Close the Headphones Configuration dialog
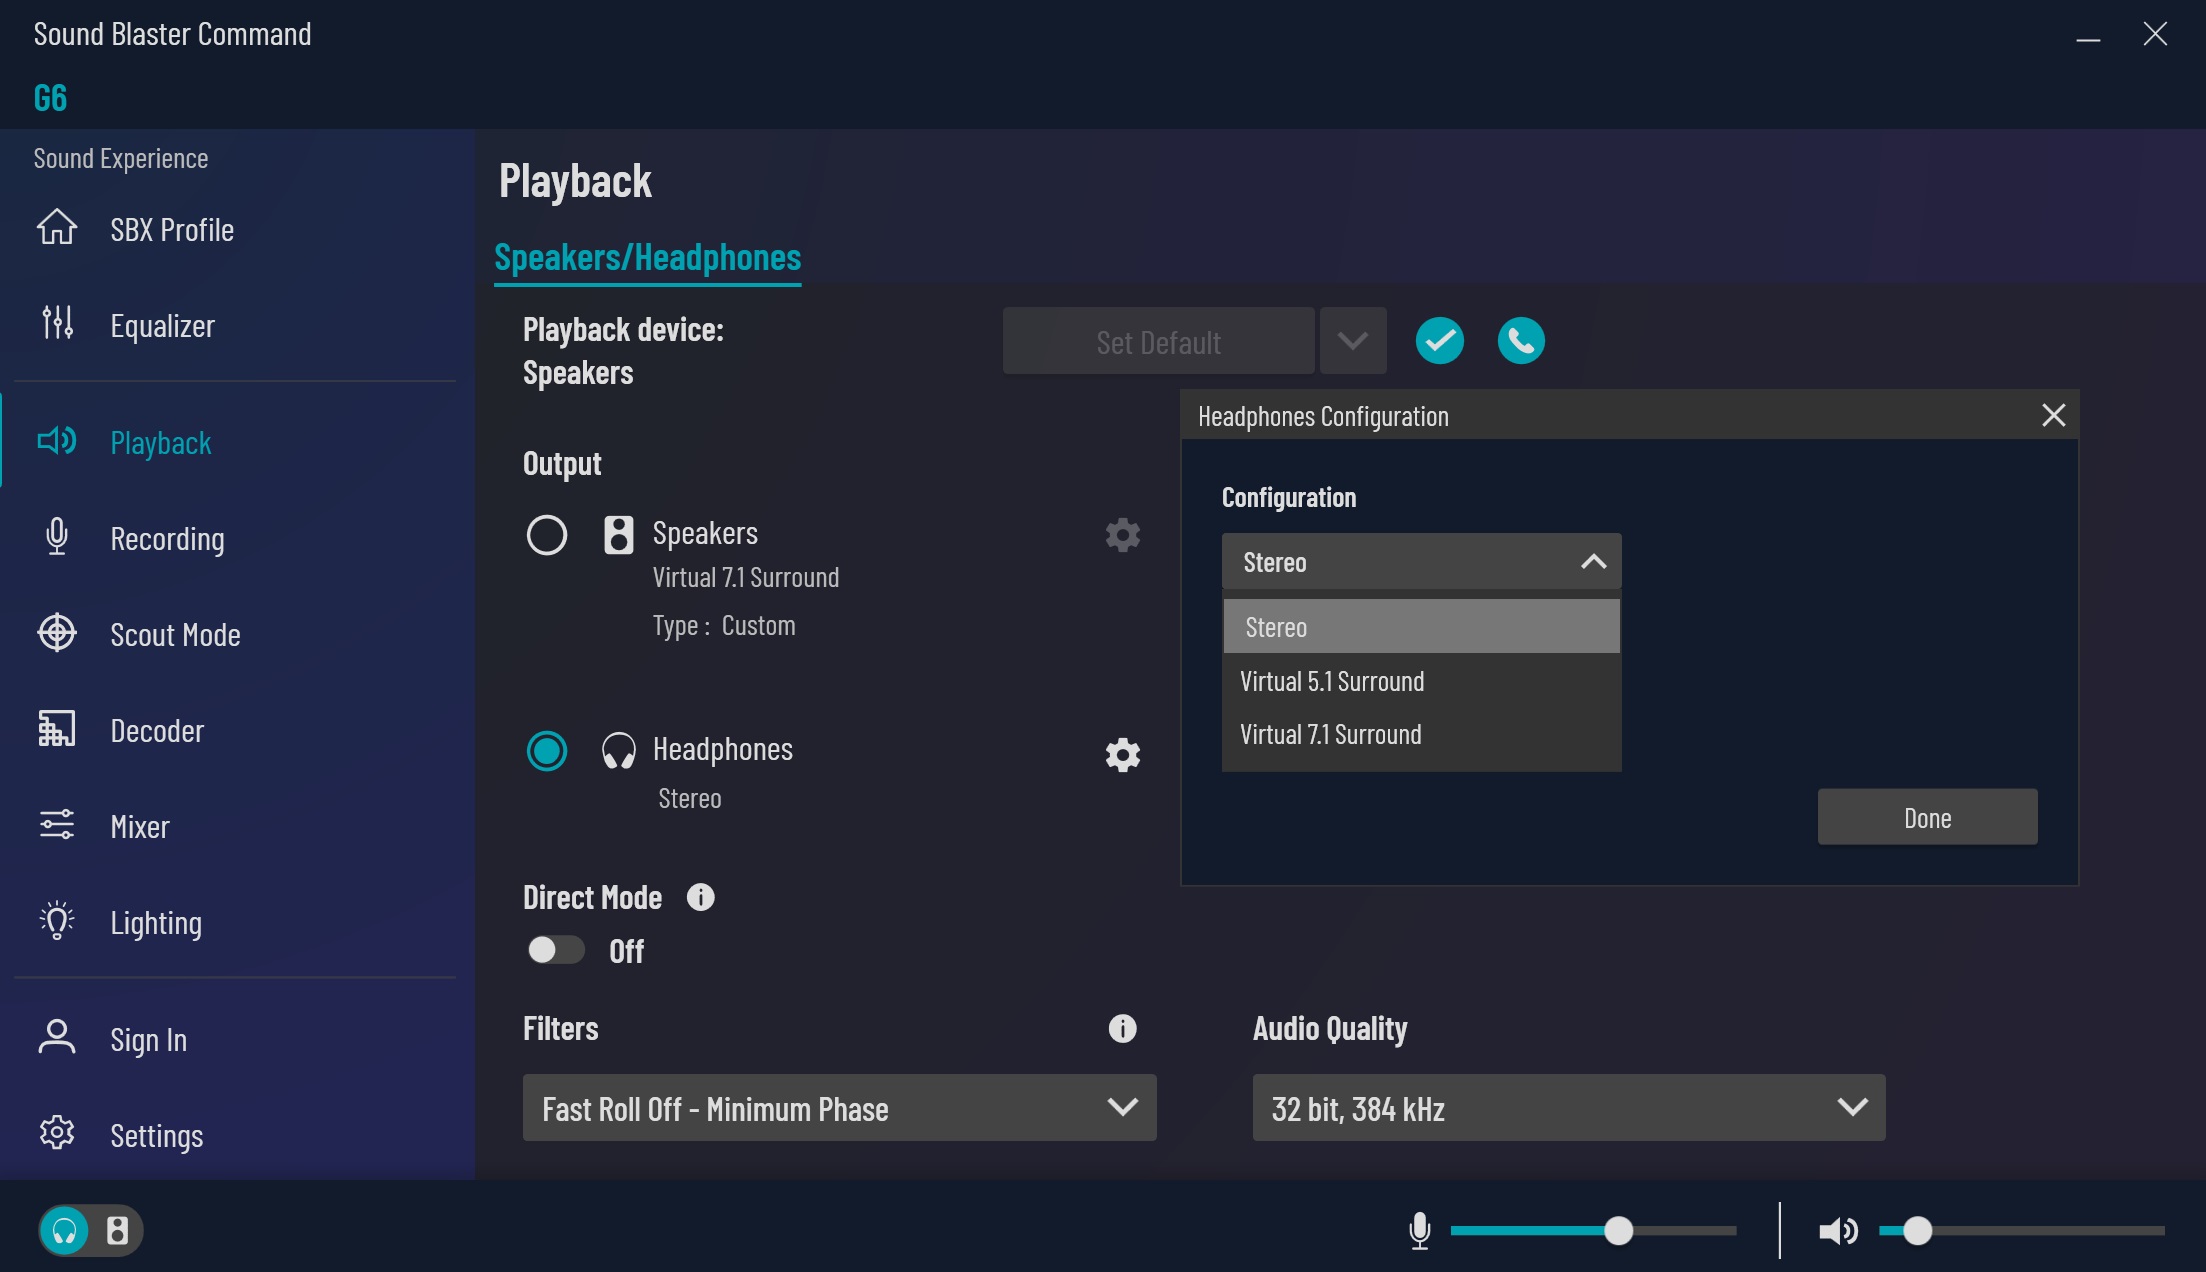 coord(2053,415)
